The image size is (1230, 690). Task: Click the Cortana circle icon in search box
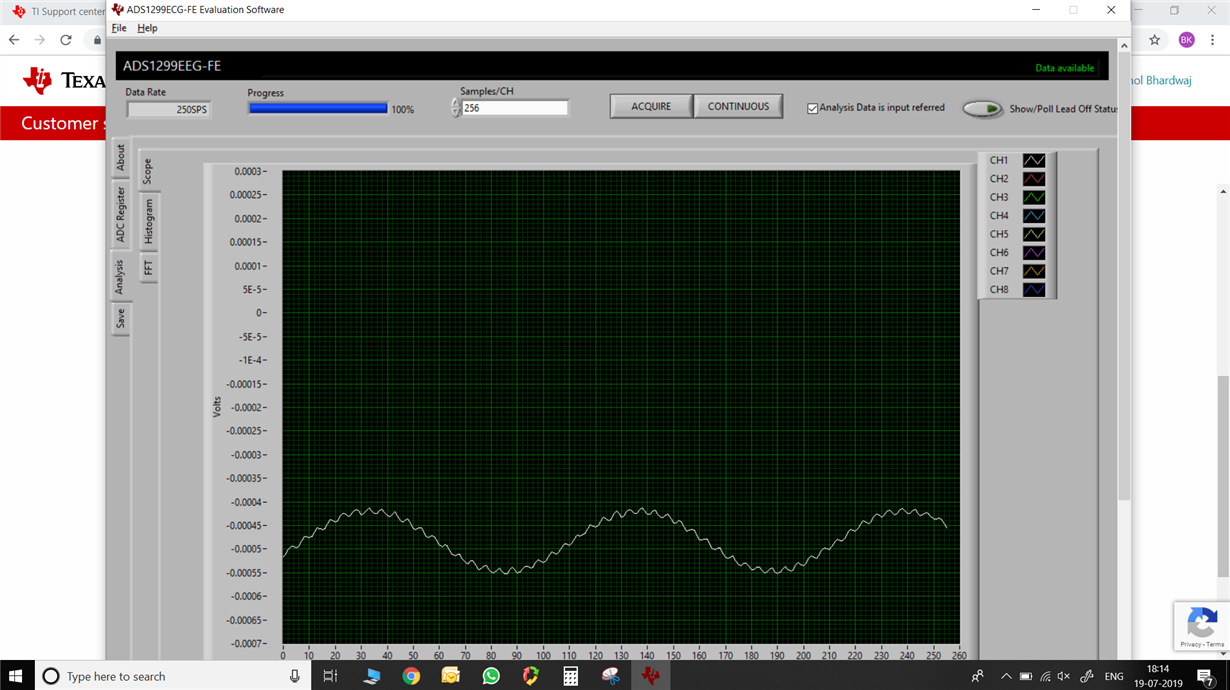tap(51, 676)
